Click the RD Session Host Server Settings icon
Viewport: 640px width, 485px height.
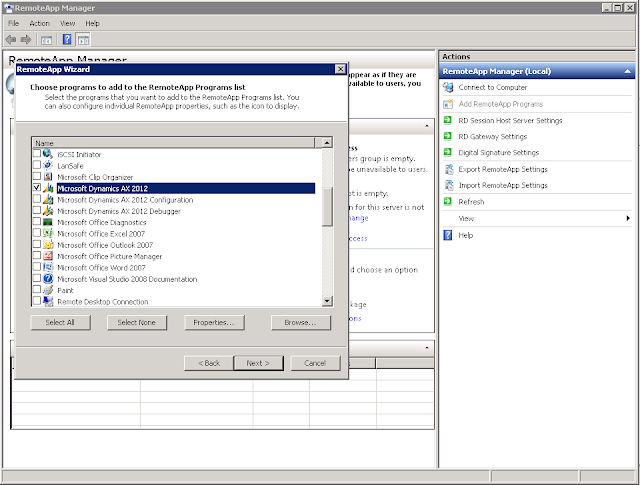point(448,120)
